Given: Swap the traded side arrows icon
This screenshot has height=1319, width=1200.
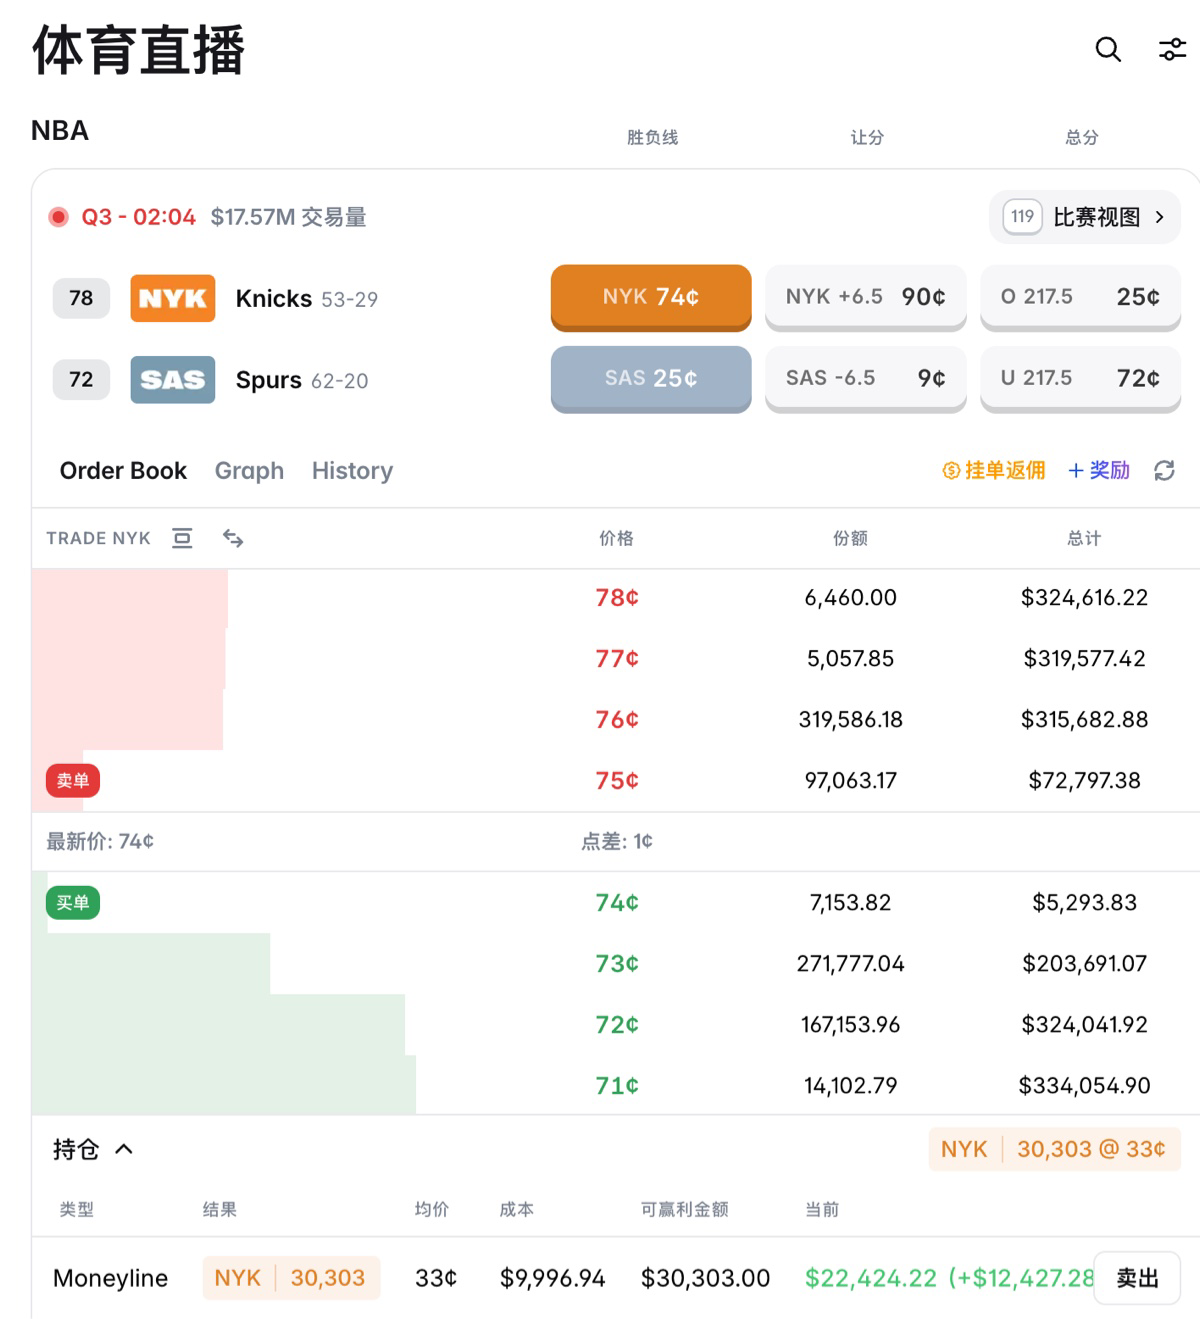Looking at the screenshot, I should (x=233, y=538).
